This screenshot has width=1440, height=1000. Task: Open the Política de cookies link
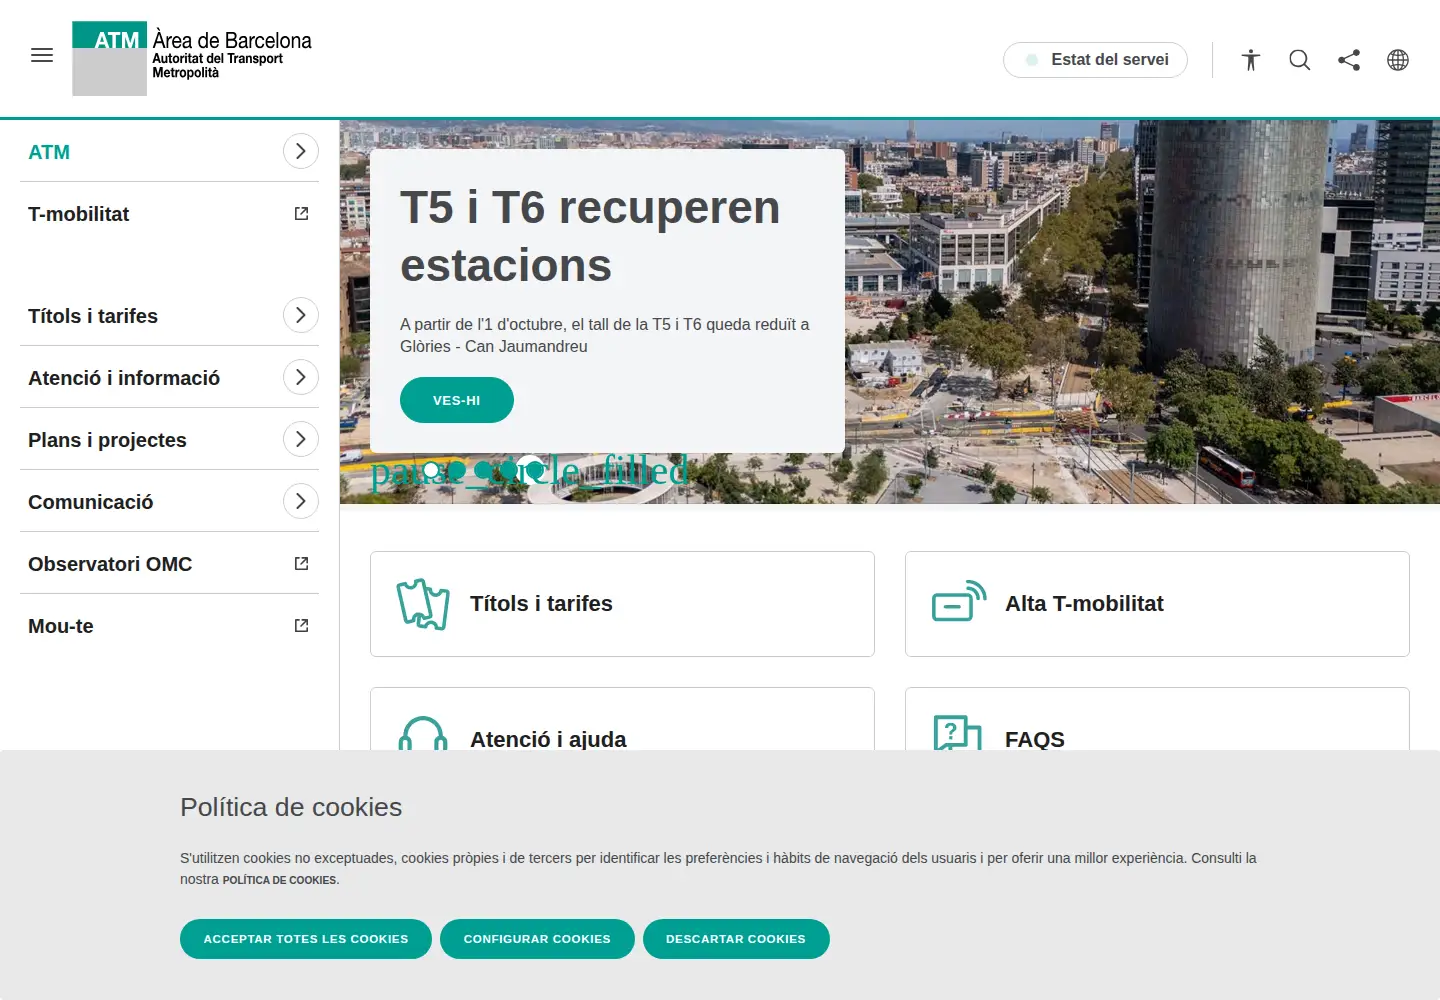click(280, 880)
